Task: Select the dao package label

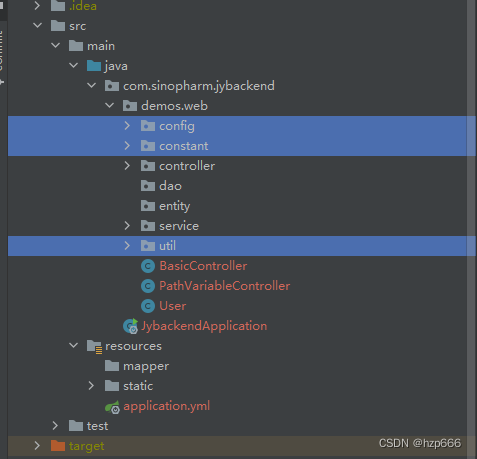Action: tap(170, 186)
